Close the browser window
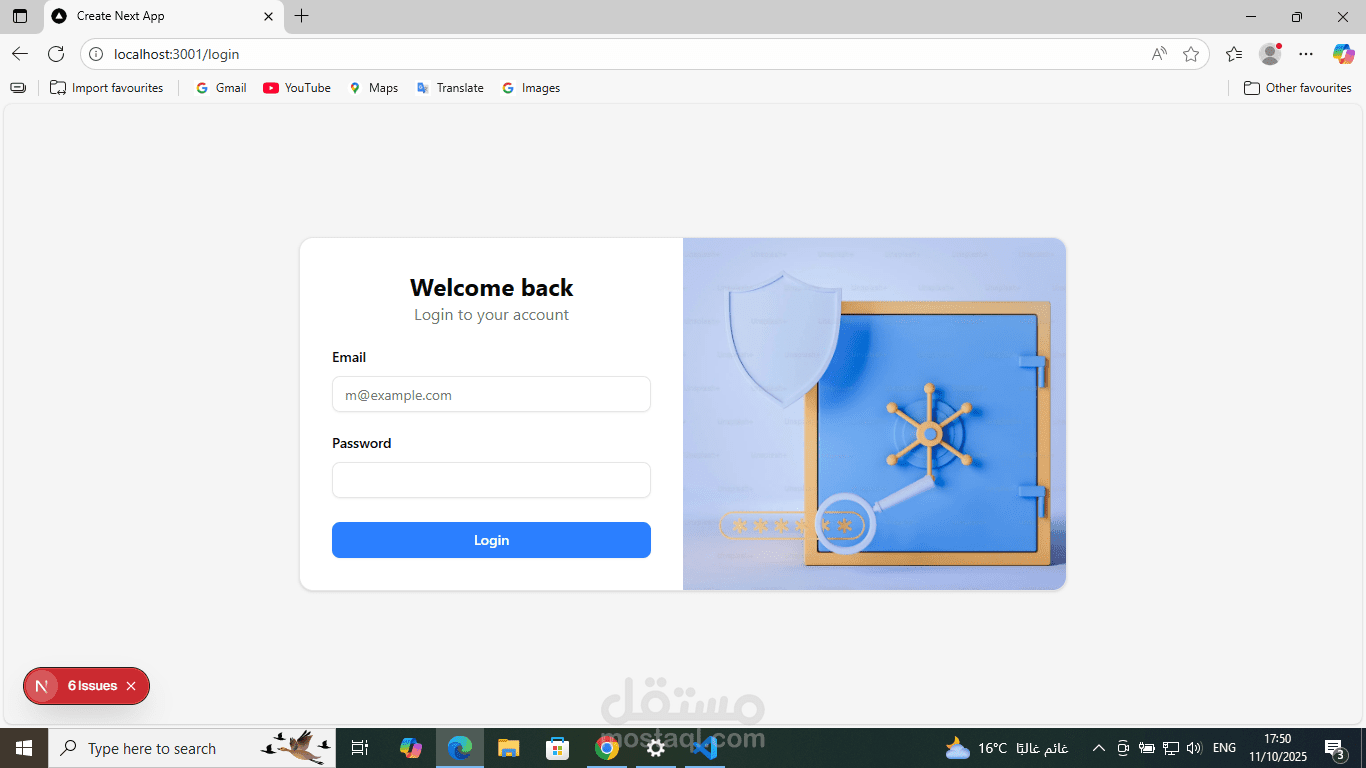The width and height of the screenshot is (1366, 768). click(x=1343, y=16)
